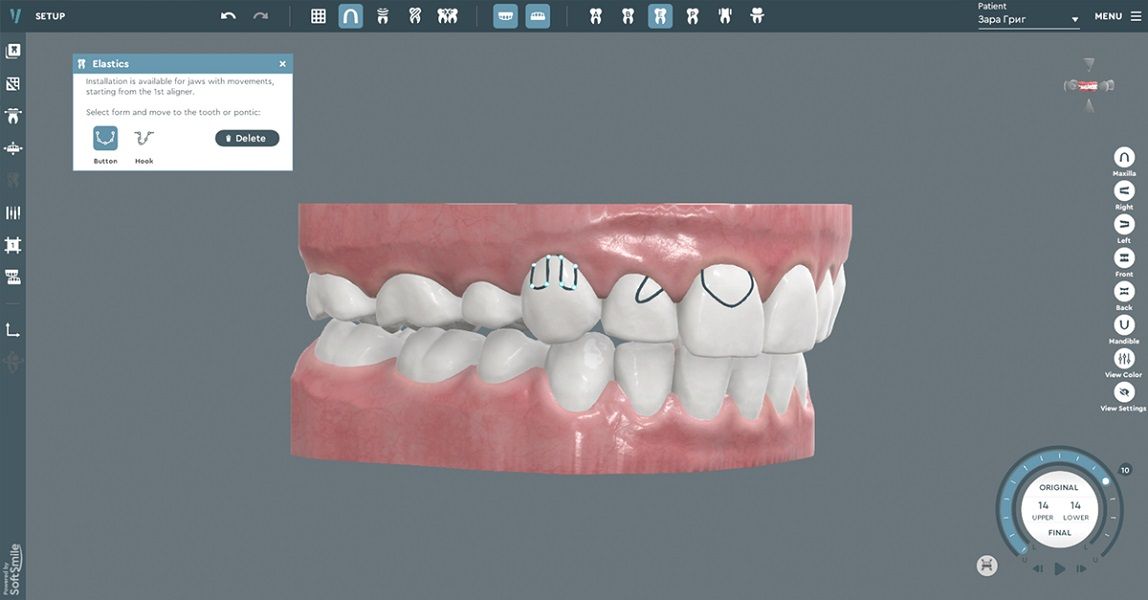Screen dimensions: 1148x600
Task: Open the tooth icon in left sidebar
Action: pos(12,116)
